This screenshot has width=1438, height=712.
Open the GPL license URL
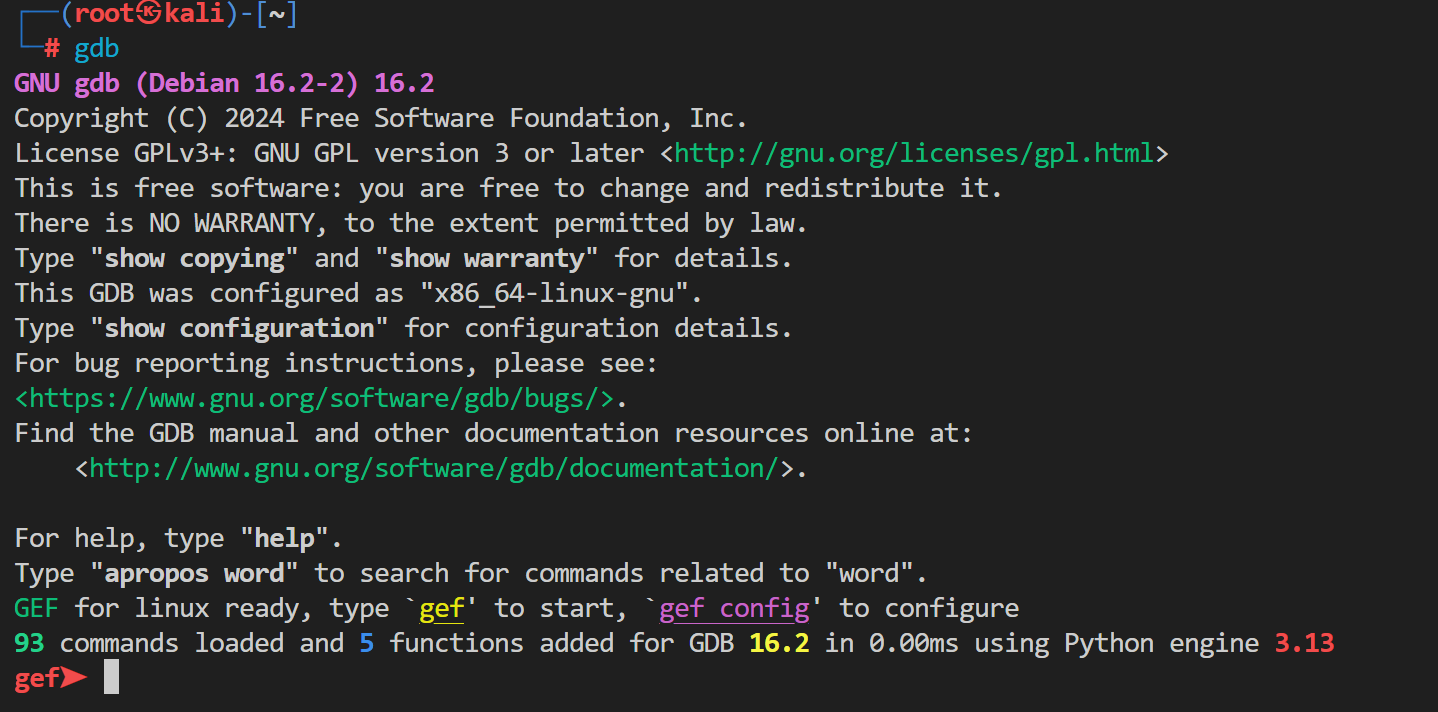click(915, 153)
